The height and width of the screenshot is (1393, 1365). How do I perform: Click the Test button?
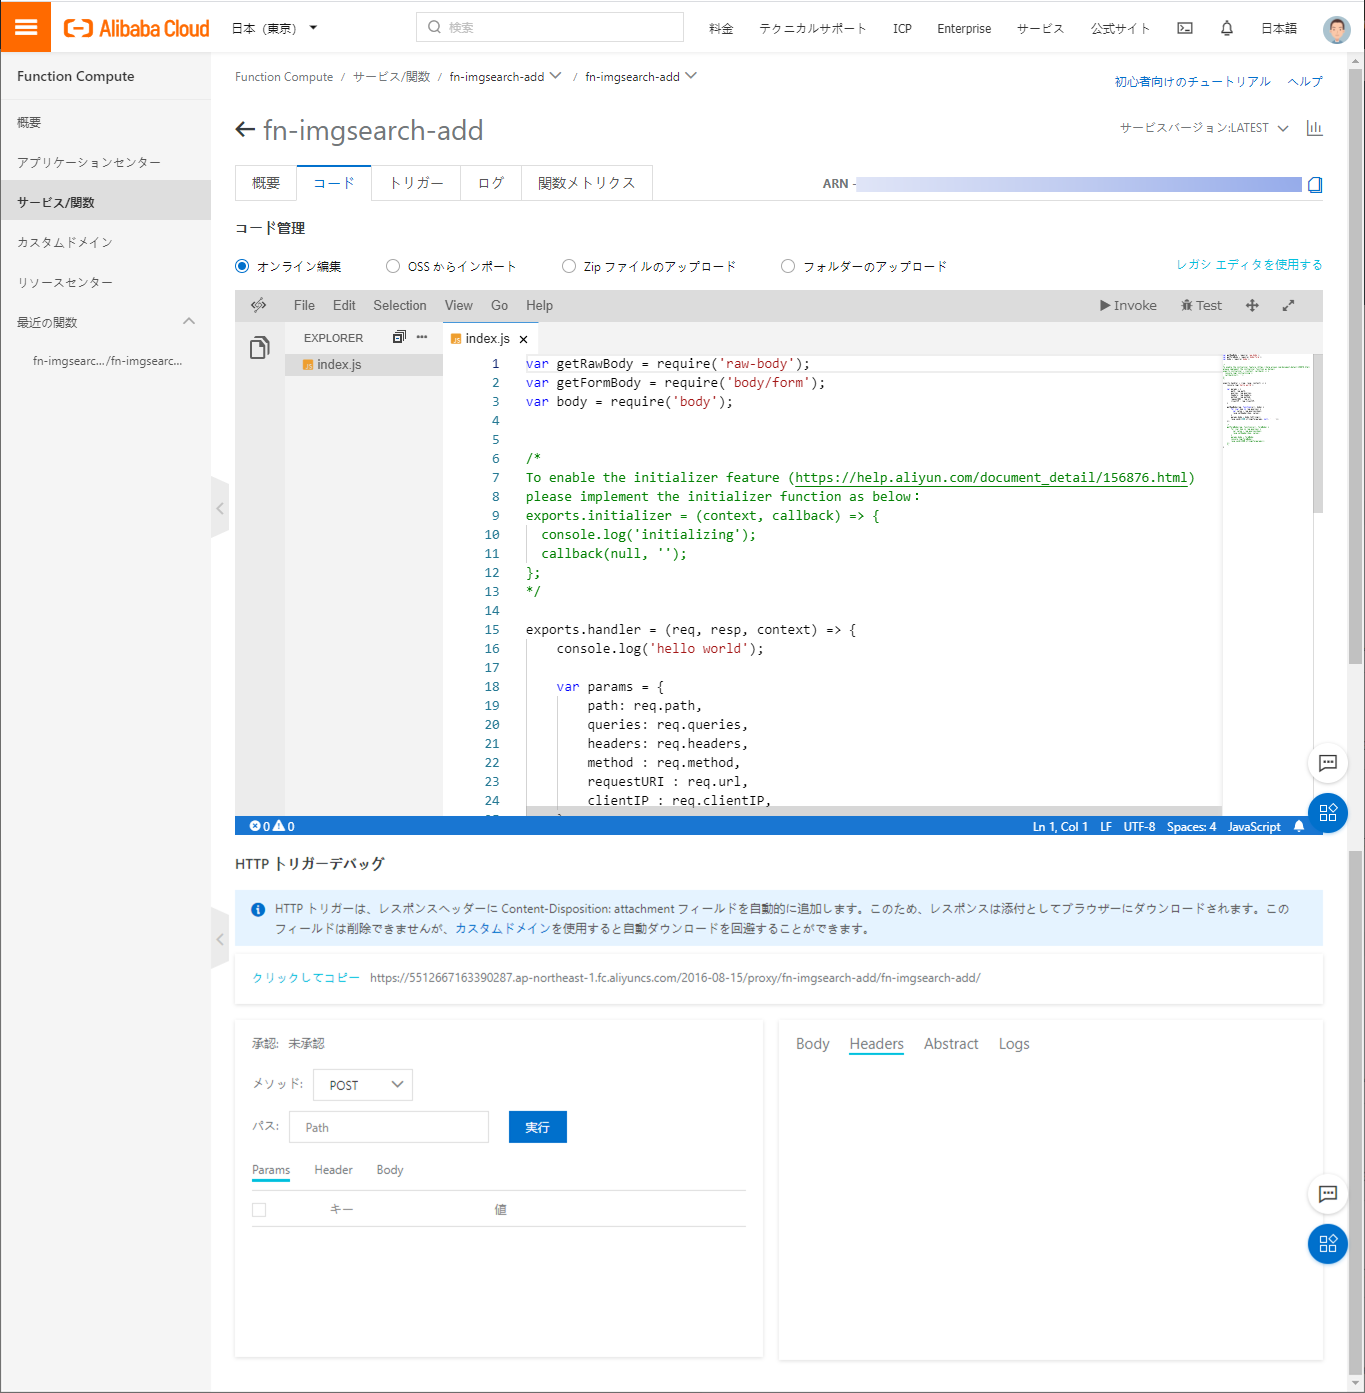click(1201, 305)
